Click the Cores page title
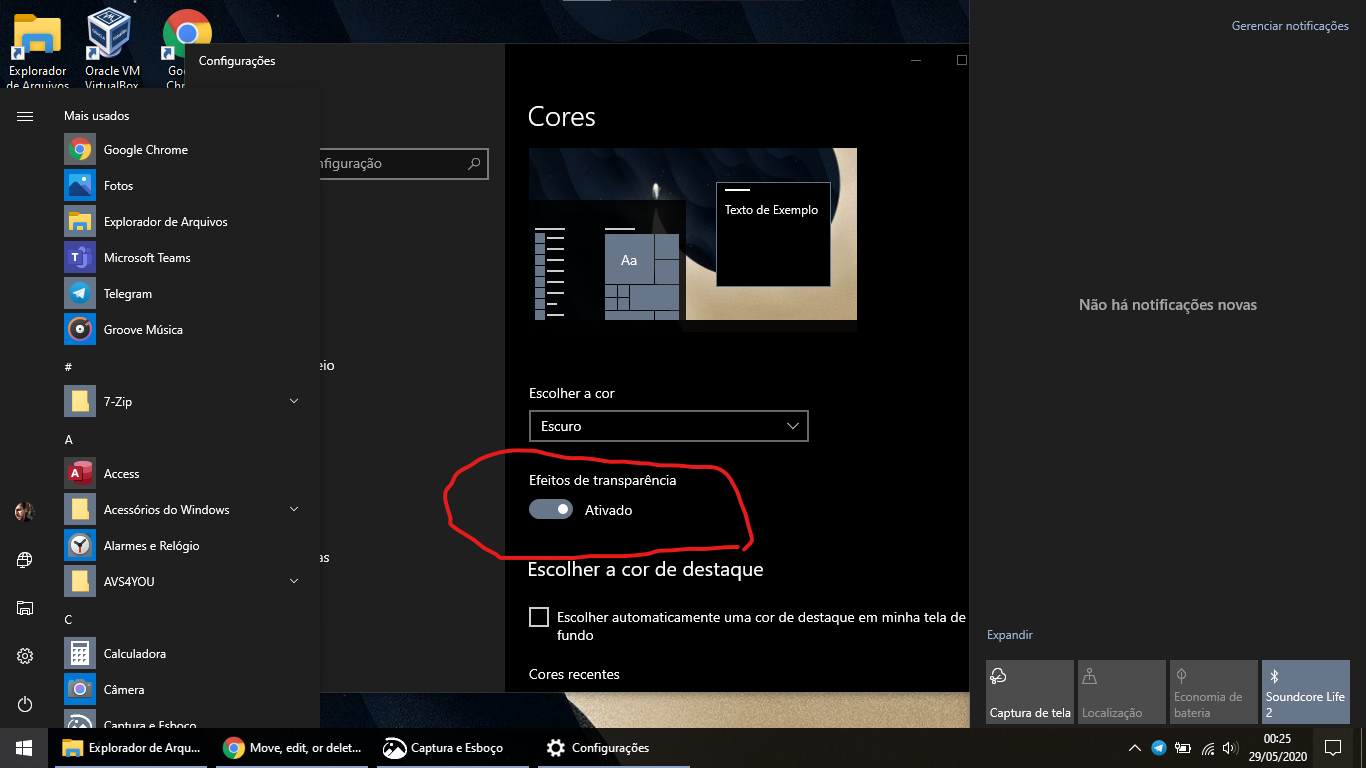This screenshot has width=1366, height=768. click(562, 117)
